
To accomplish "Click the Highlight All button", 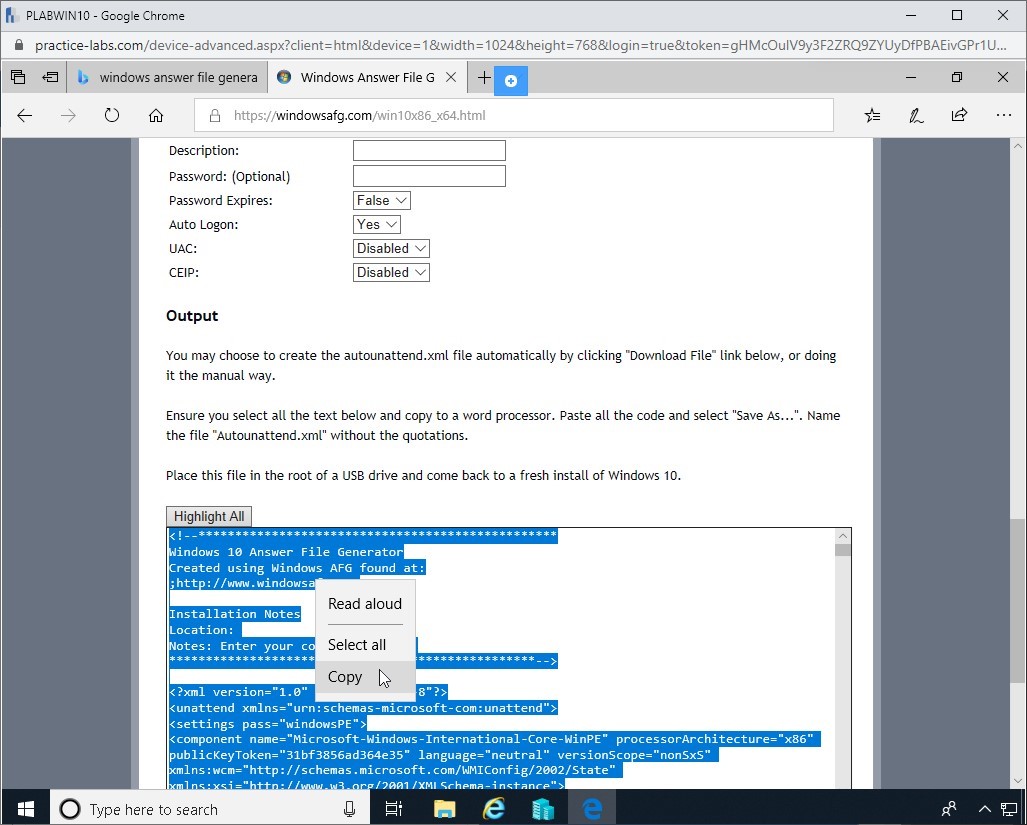I will 209,517.
